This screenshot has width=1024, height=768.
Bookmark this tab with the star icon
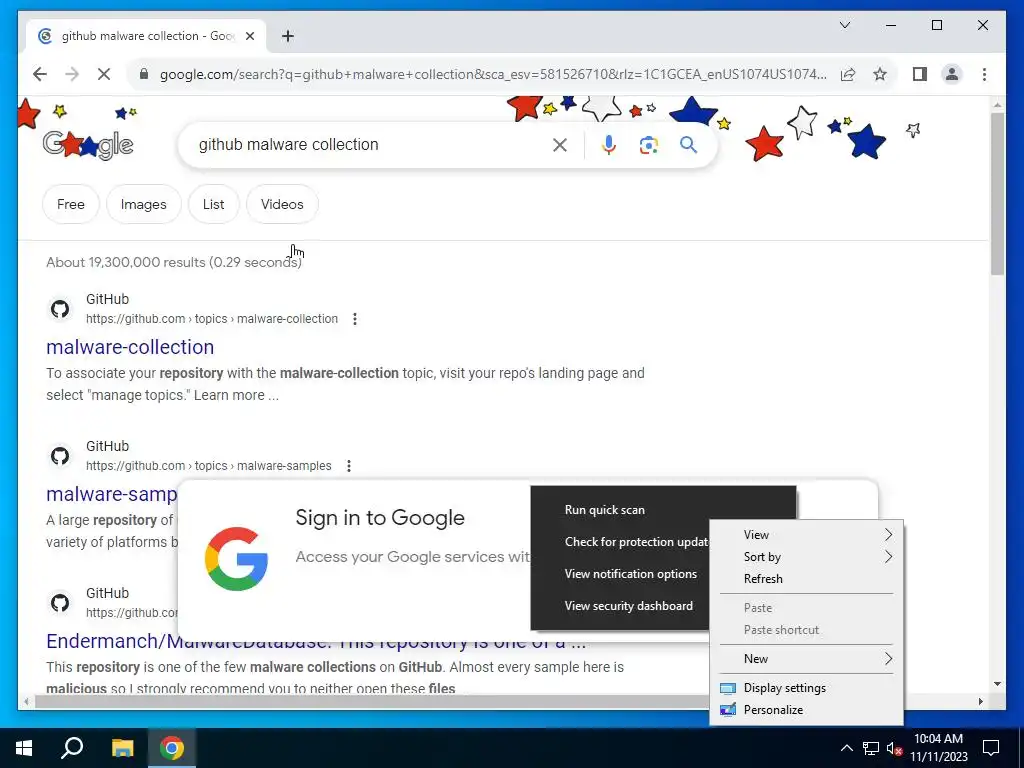tap(880, 74)
